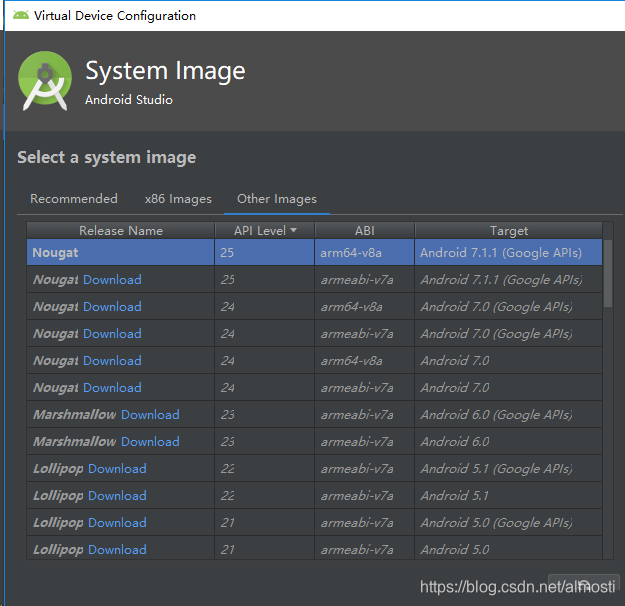Download Marshmallow Android 6.0 Google APIs image
The height and width of the screenshot is (606, 625).
point(150,415)
